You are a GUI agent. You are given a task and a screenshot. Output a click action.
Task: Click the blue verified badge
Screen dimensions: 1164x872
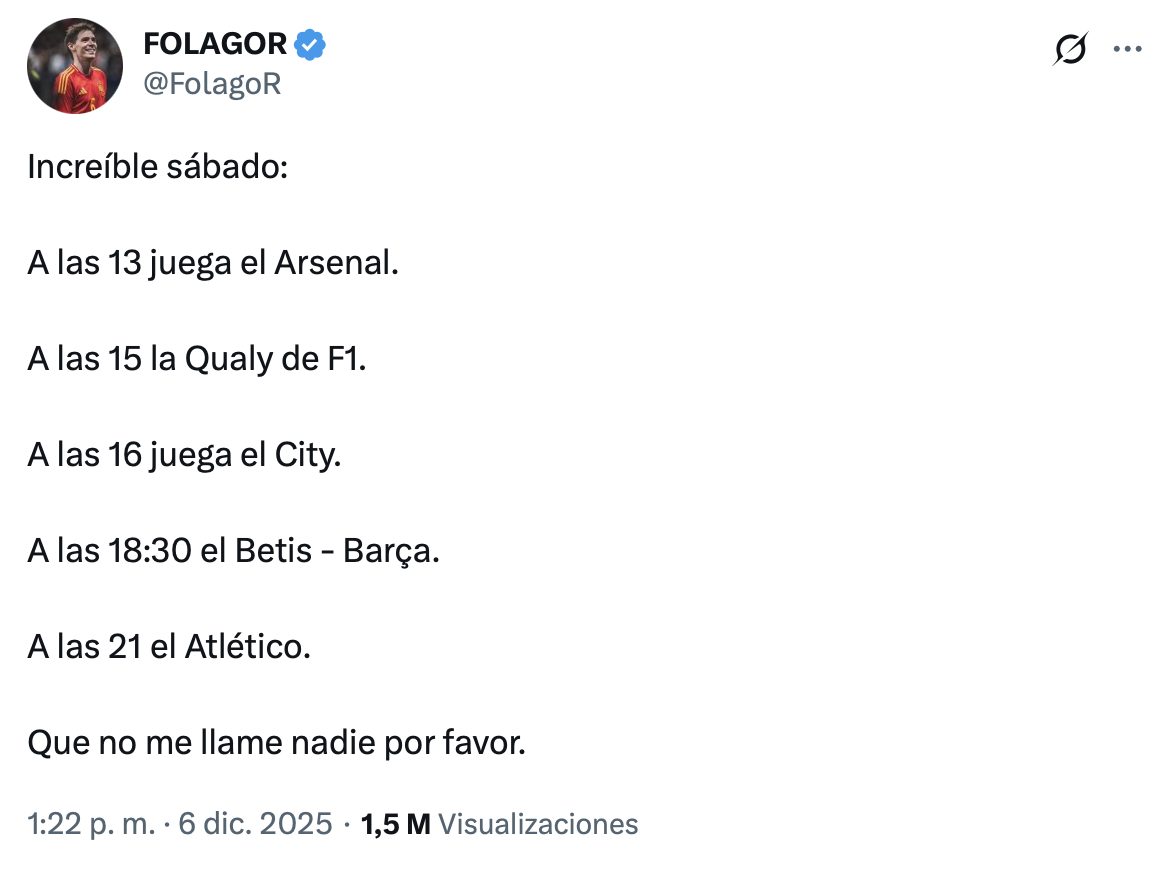click(310, 44)
